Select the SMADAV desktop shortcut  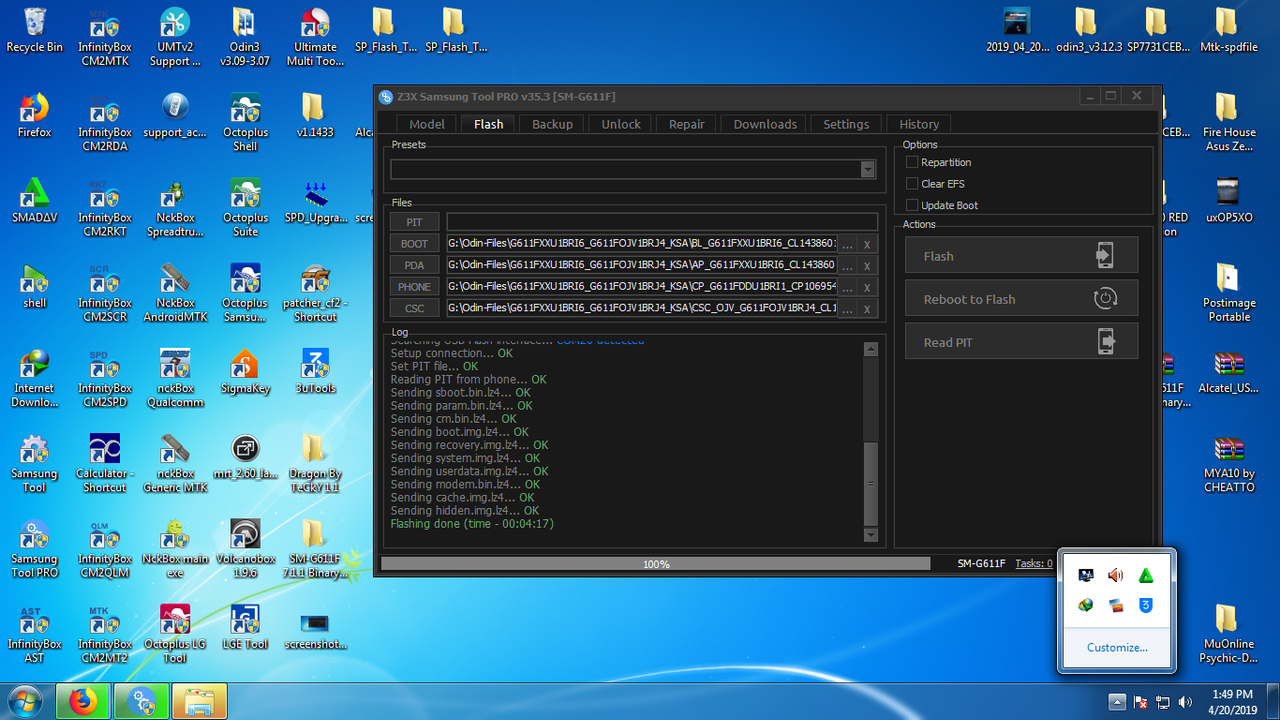click(34, 201)
